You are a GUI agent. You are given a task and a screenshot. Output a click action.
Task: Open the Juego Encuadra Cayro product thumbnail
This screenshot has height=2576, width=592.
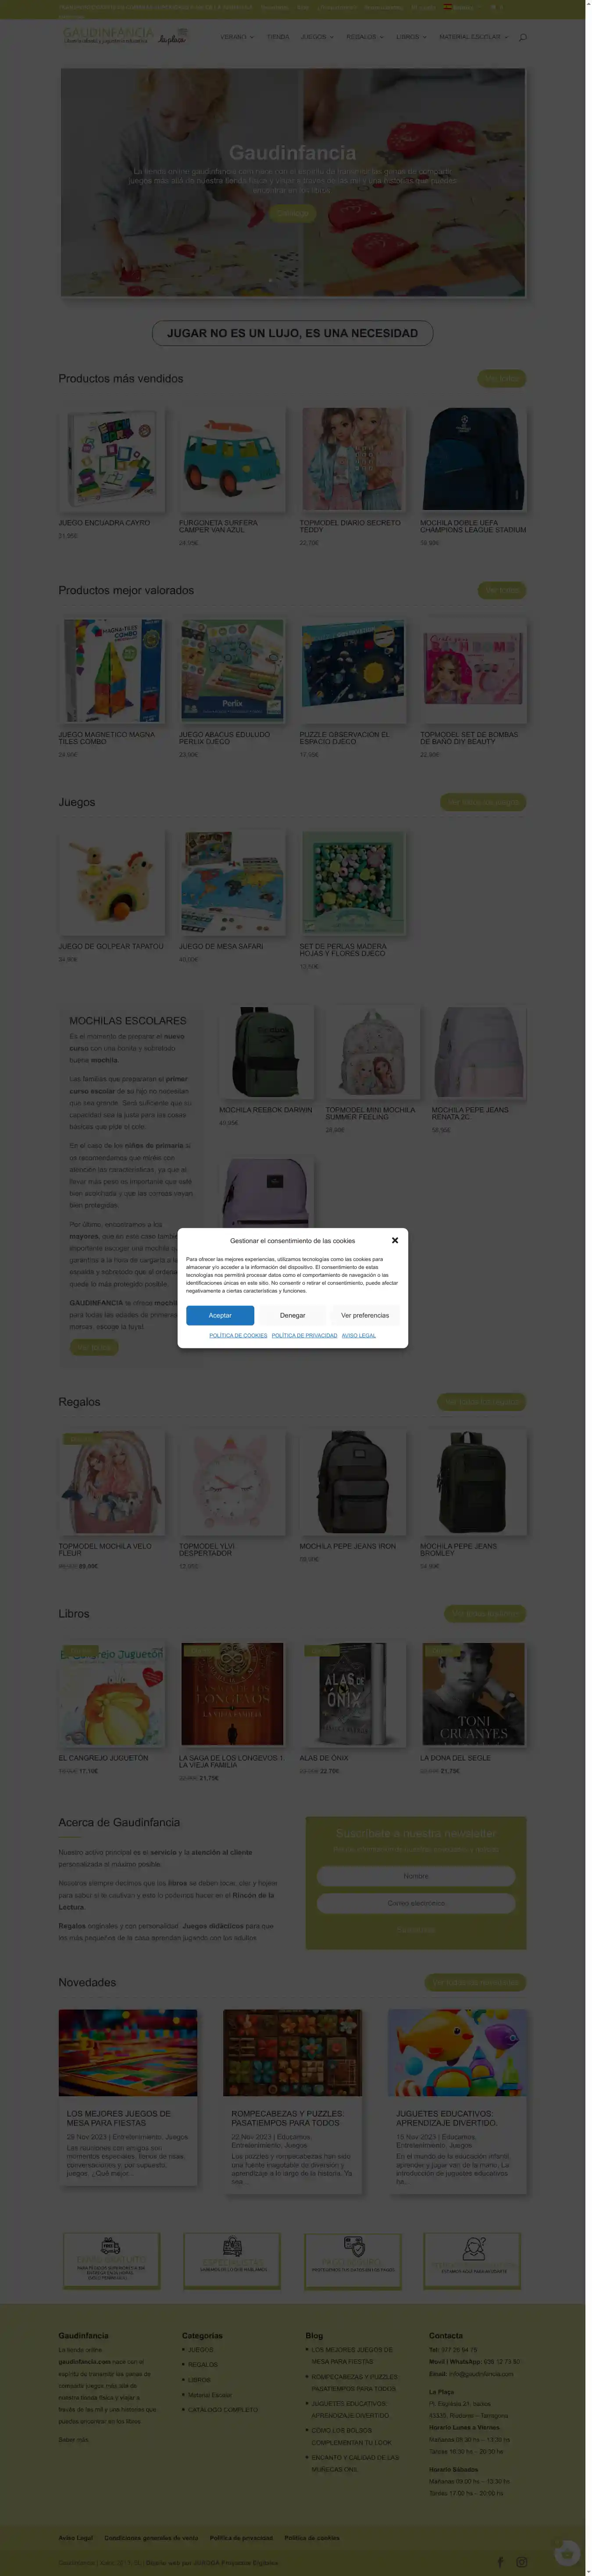coord(111,459)
